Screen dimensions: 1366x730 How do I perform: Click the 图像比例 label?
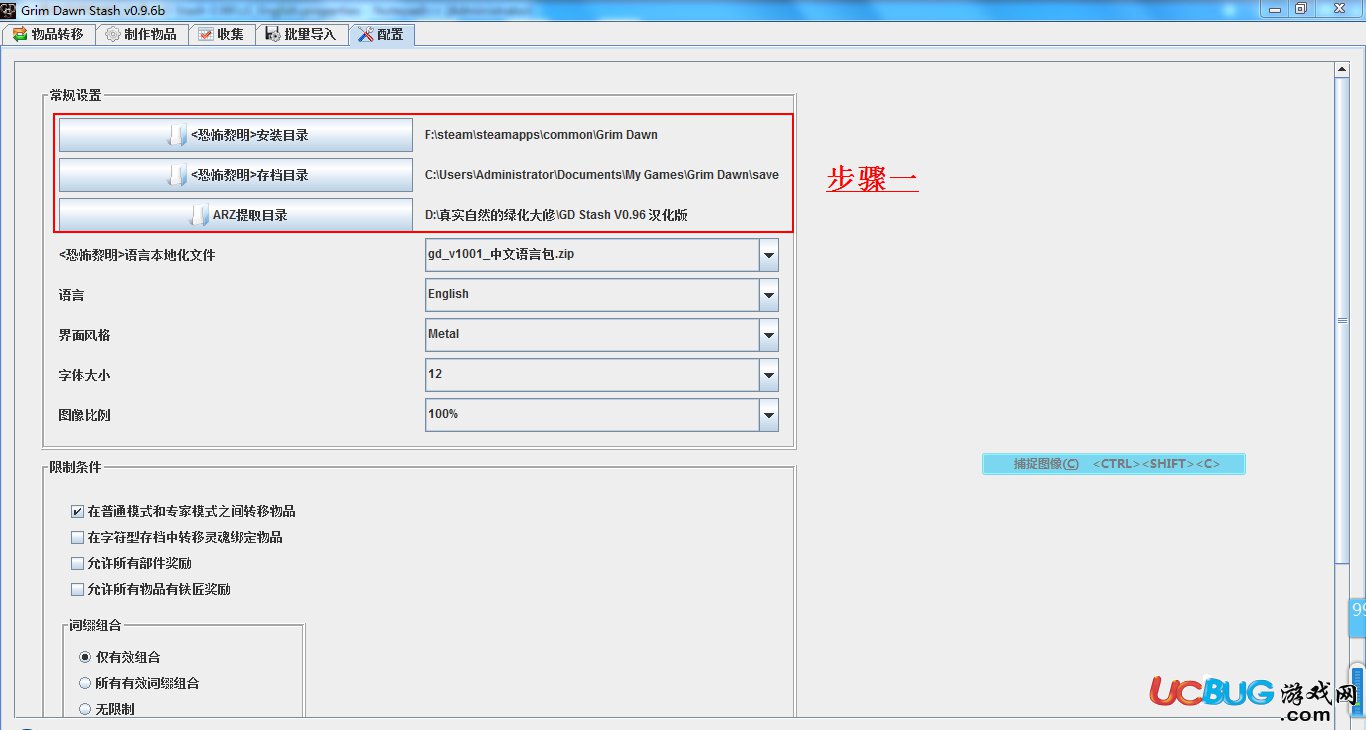tap(85, 415)
